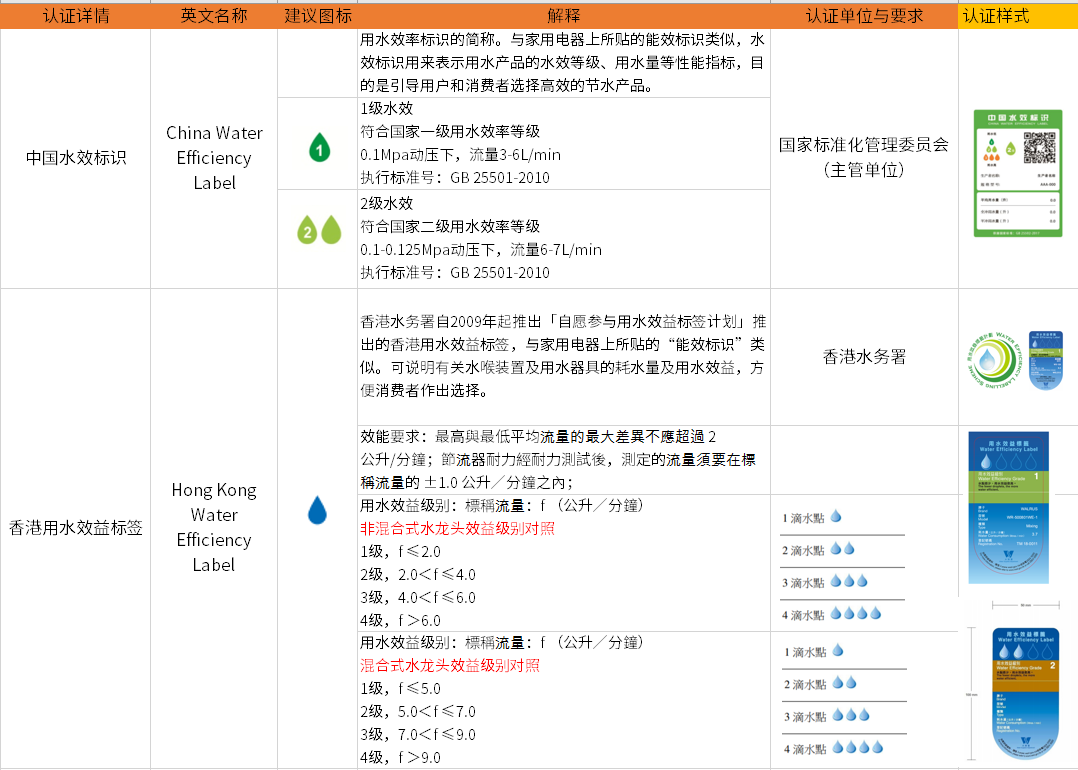This screenshot has height=770, width=1078.
Task: Click the green double-drop grade 2 icon
Action: click(x=319, y=230)
